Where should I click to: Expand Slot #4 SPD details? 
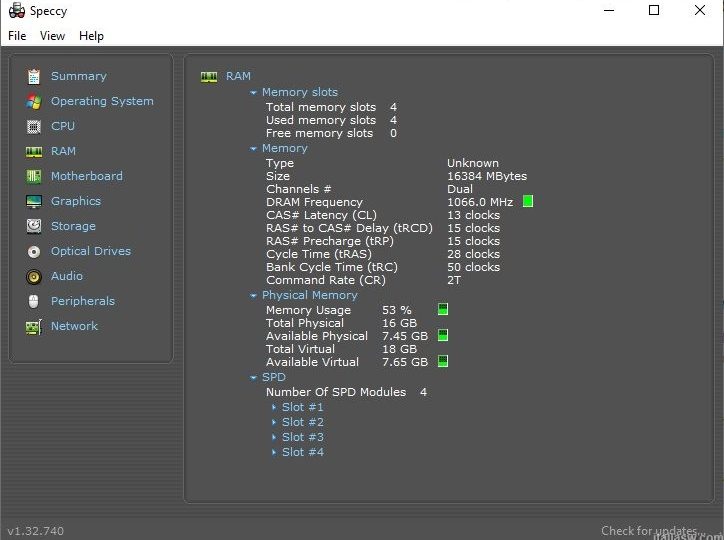(x=274, y=452)
